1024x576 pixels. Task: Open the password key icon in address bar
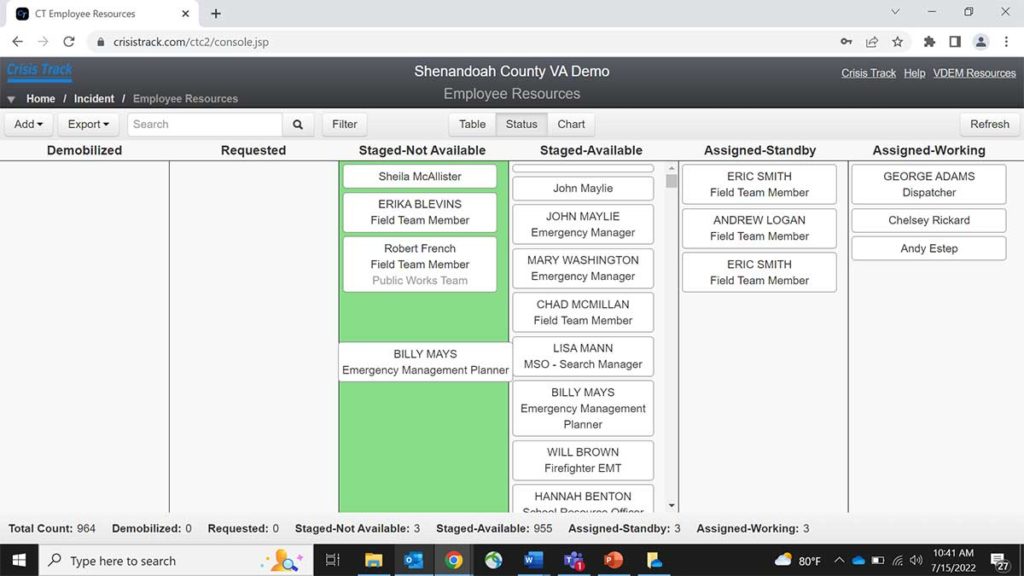coord(846,42)
